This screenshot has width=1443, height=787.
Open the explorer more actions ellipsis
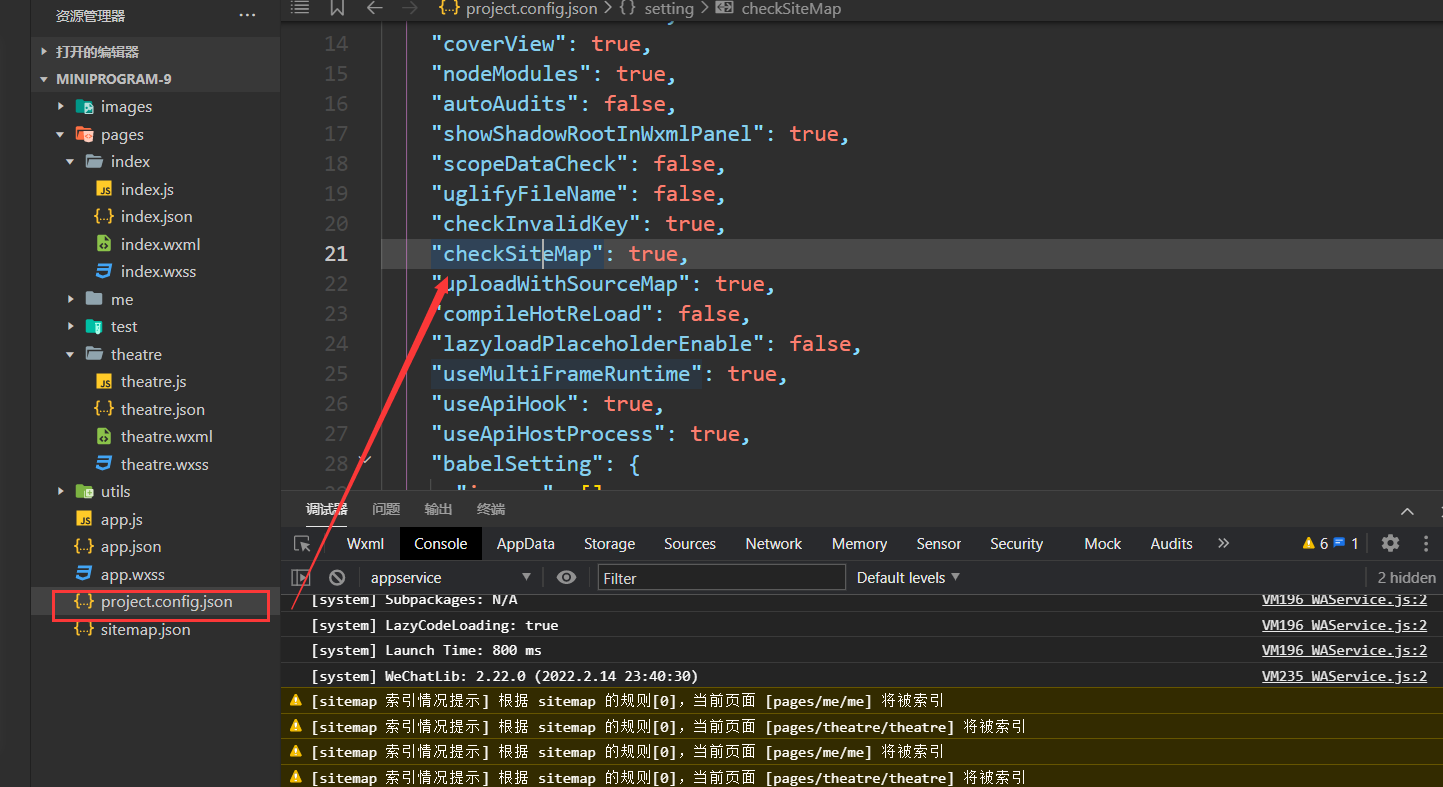247,16
